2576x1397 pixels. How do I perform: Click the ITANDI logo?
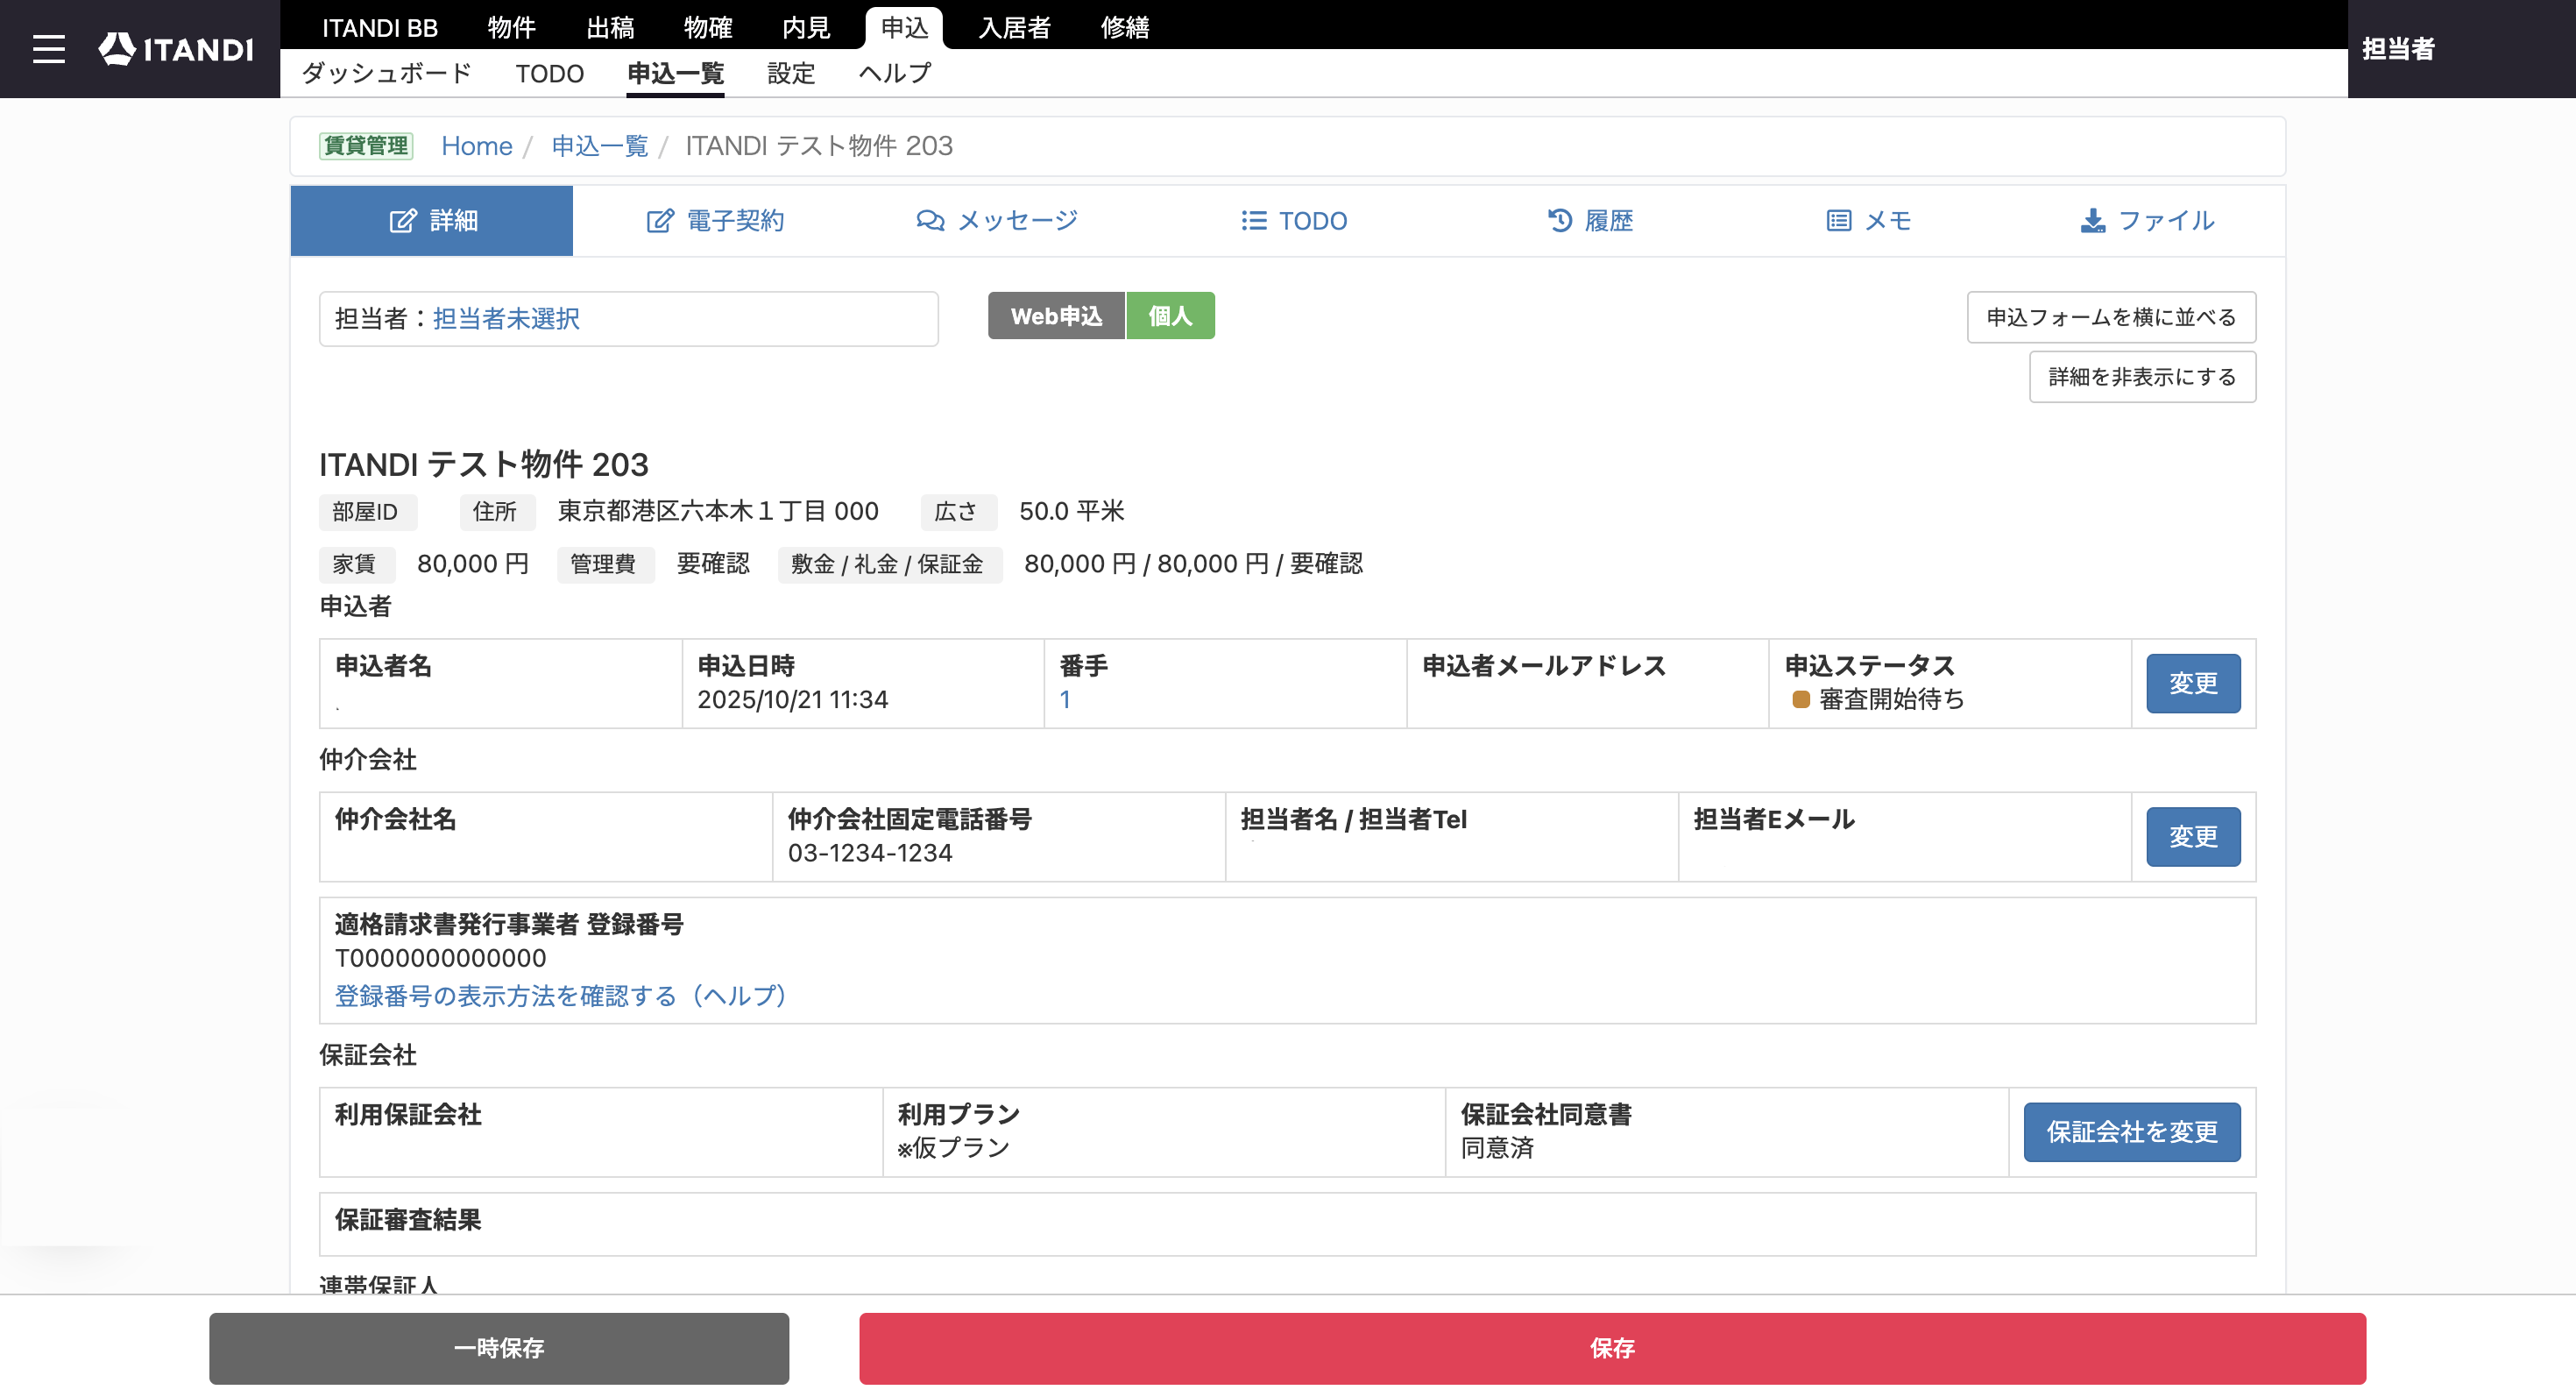(x=176, y=49)
